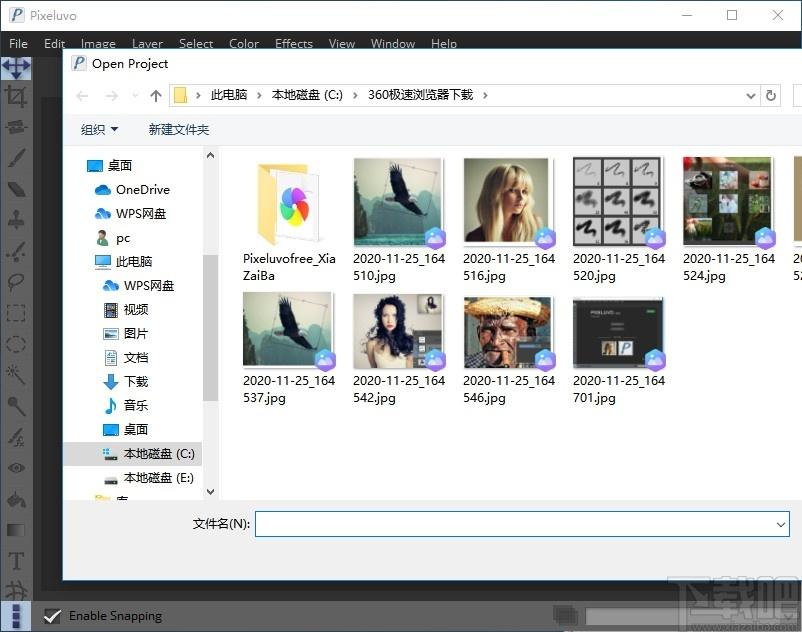
Task: Select 本地磁盘 (E:) in the navigation tree
Action: click(149, 478)
